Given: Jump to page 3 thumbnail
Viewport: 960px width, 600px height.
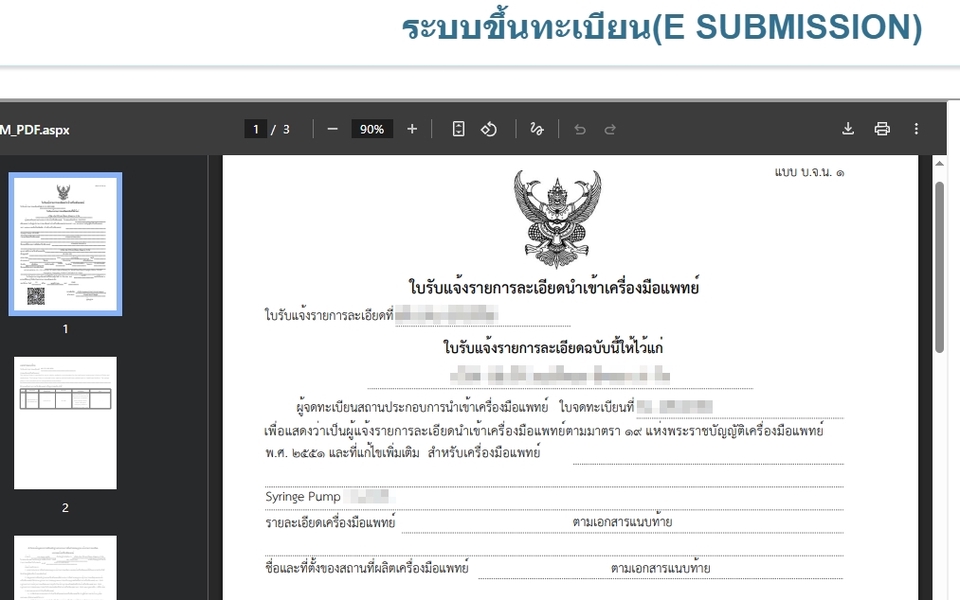Looking at the screenshot, I should coord(66,567).
